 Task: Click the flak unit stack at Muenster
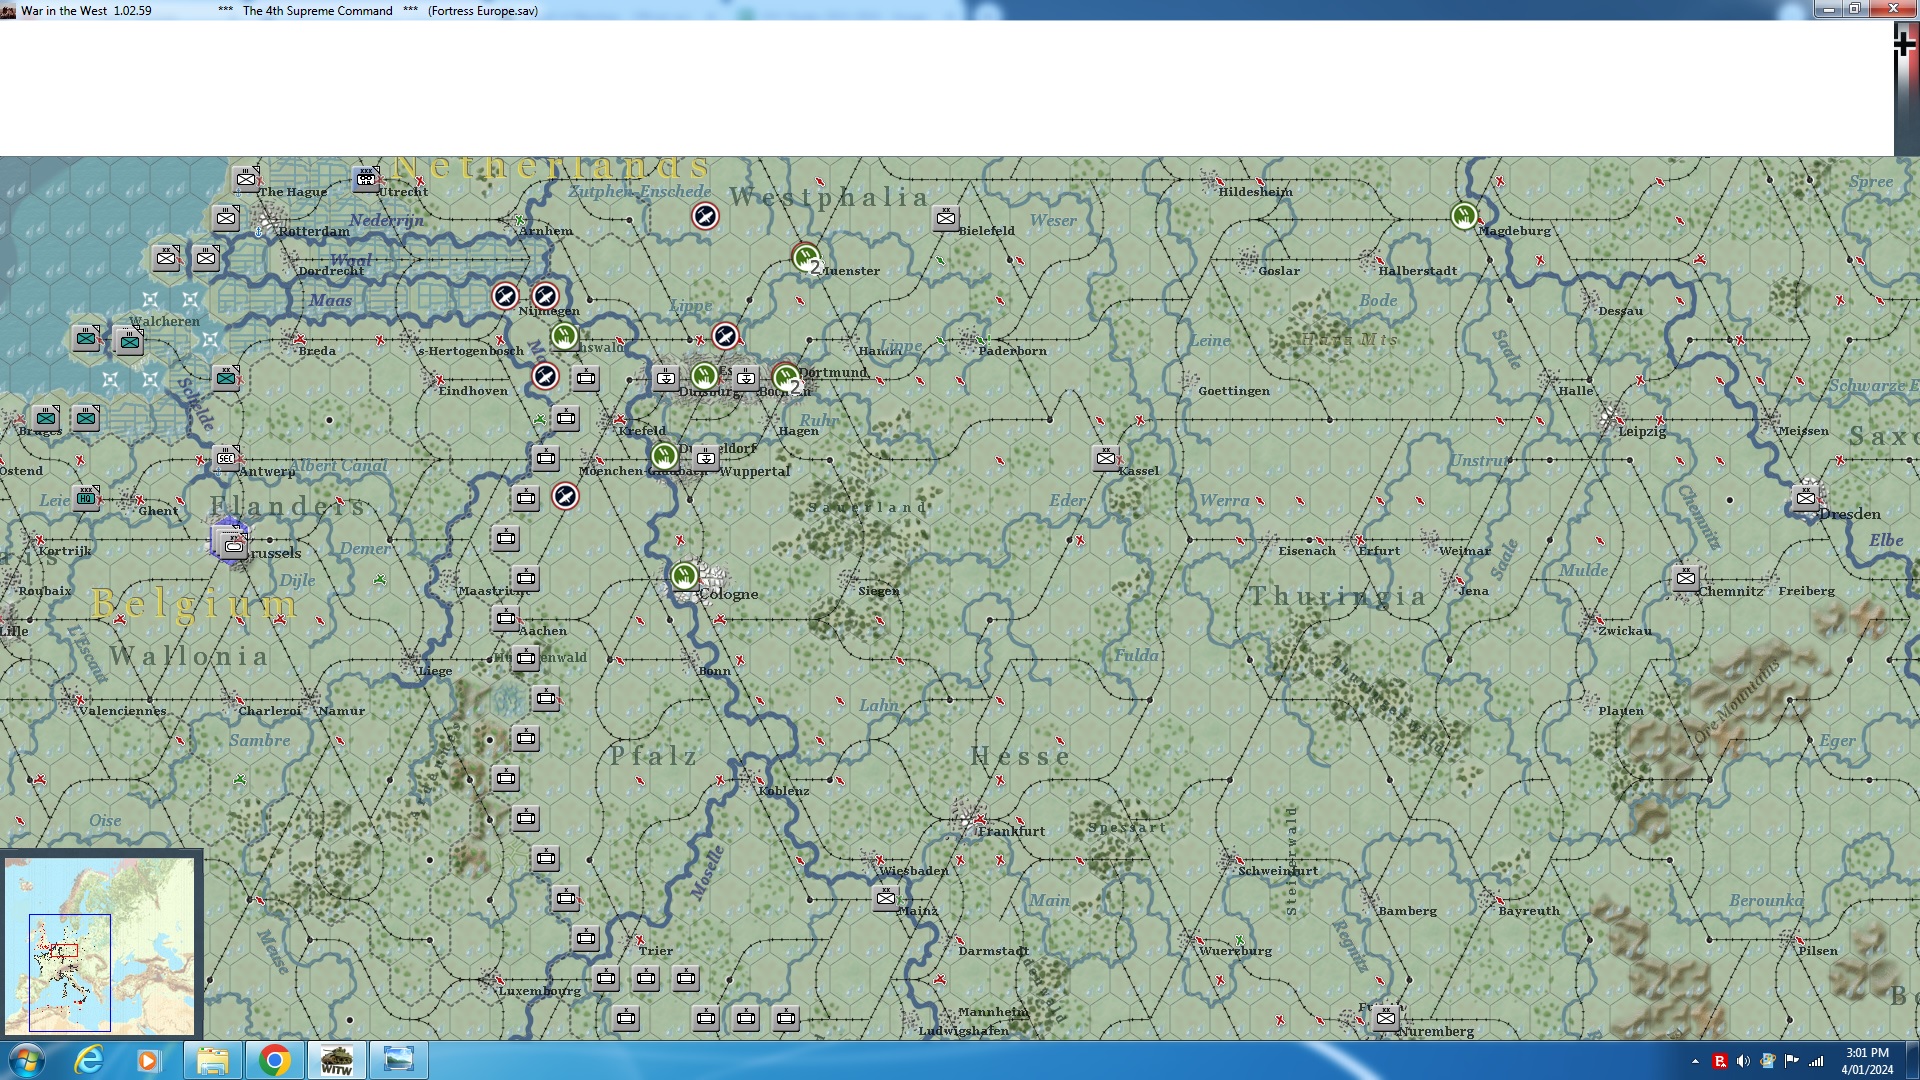coord(806,258)
